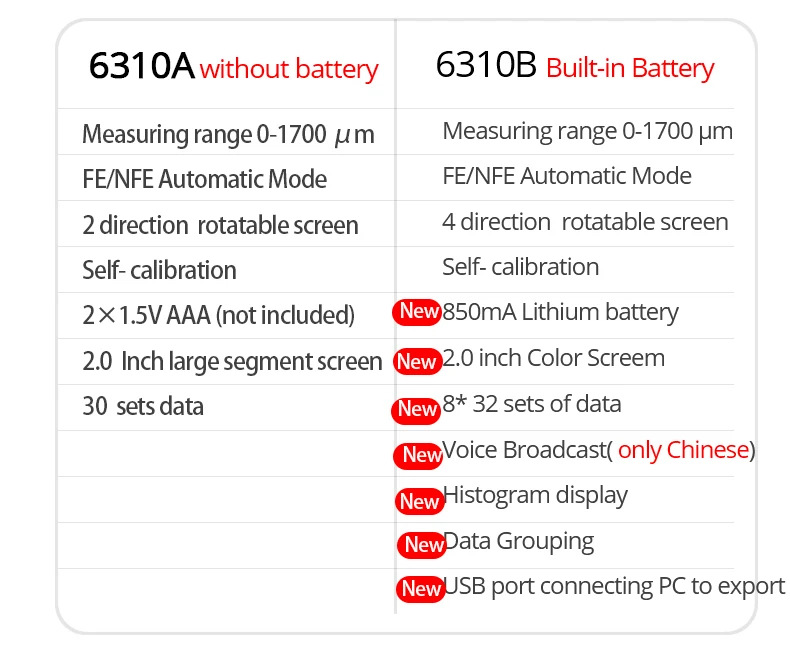Select the New badge next to 8* 32 sets of data
This screenshot has width=790, height=670.
coord(417,408)
